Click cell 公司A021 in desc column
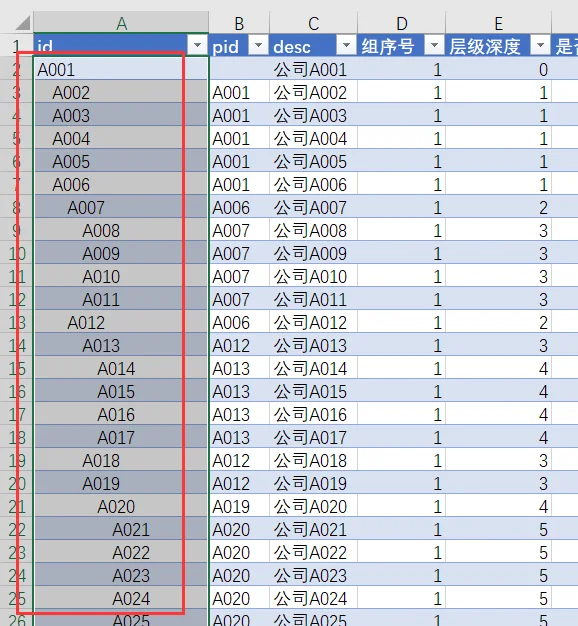The height and width of the screenshot is (626, 578). click(x=314, y=530)
